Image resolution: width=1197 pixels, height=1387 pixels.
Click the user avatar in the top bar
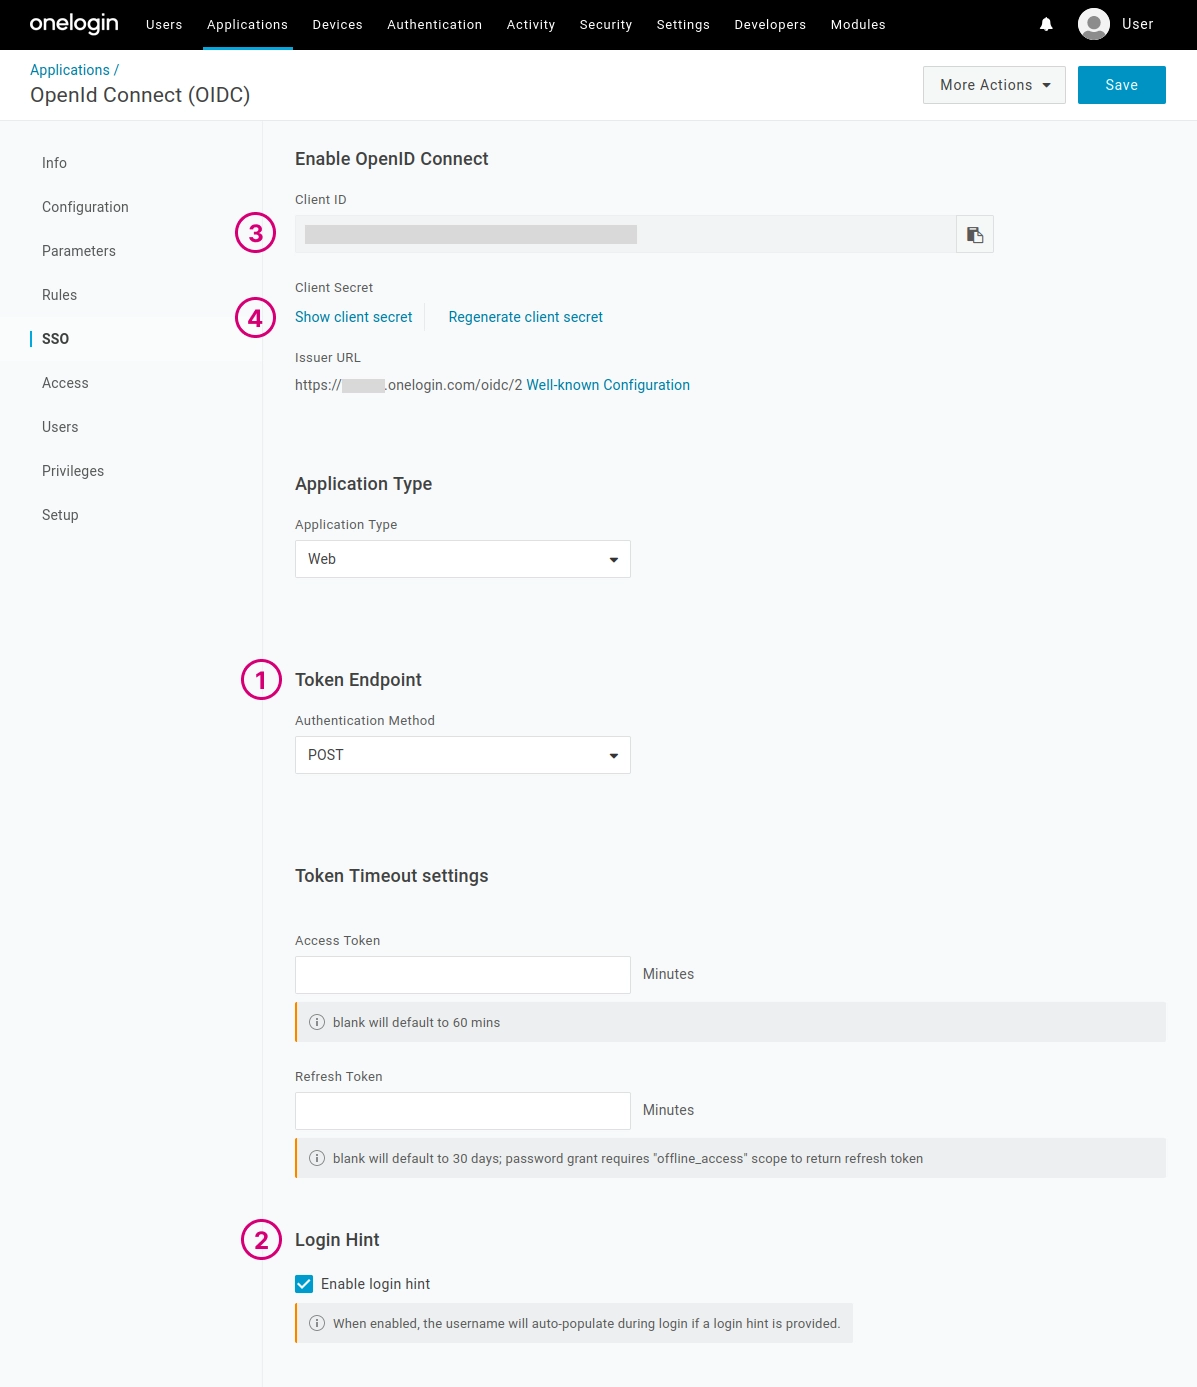coord(1093,24)
